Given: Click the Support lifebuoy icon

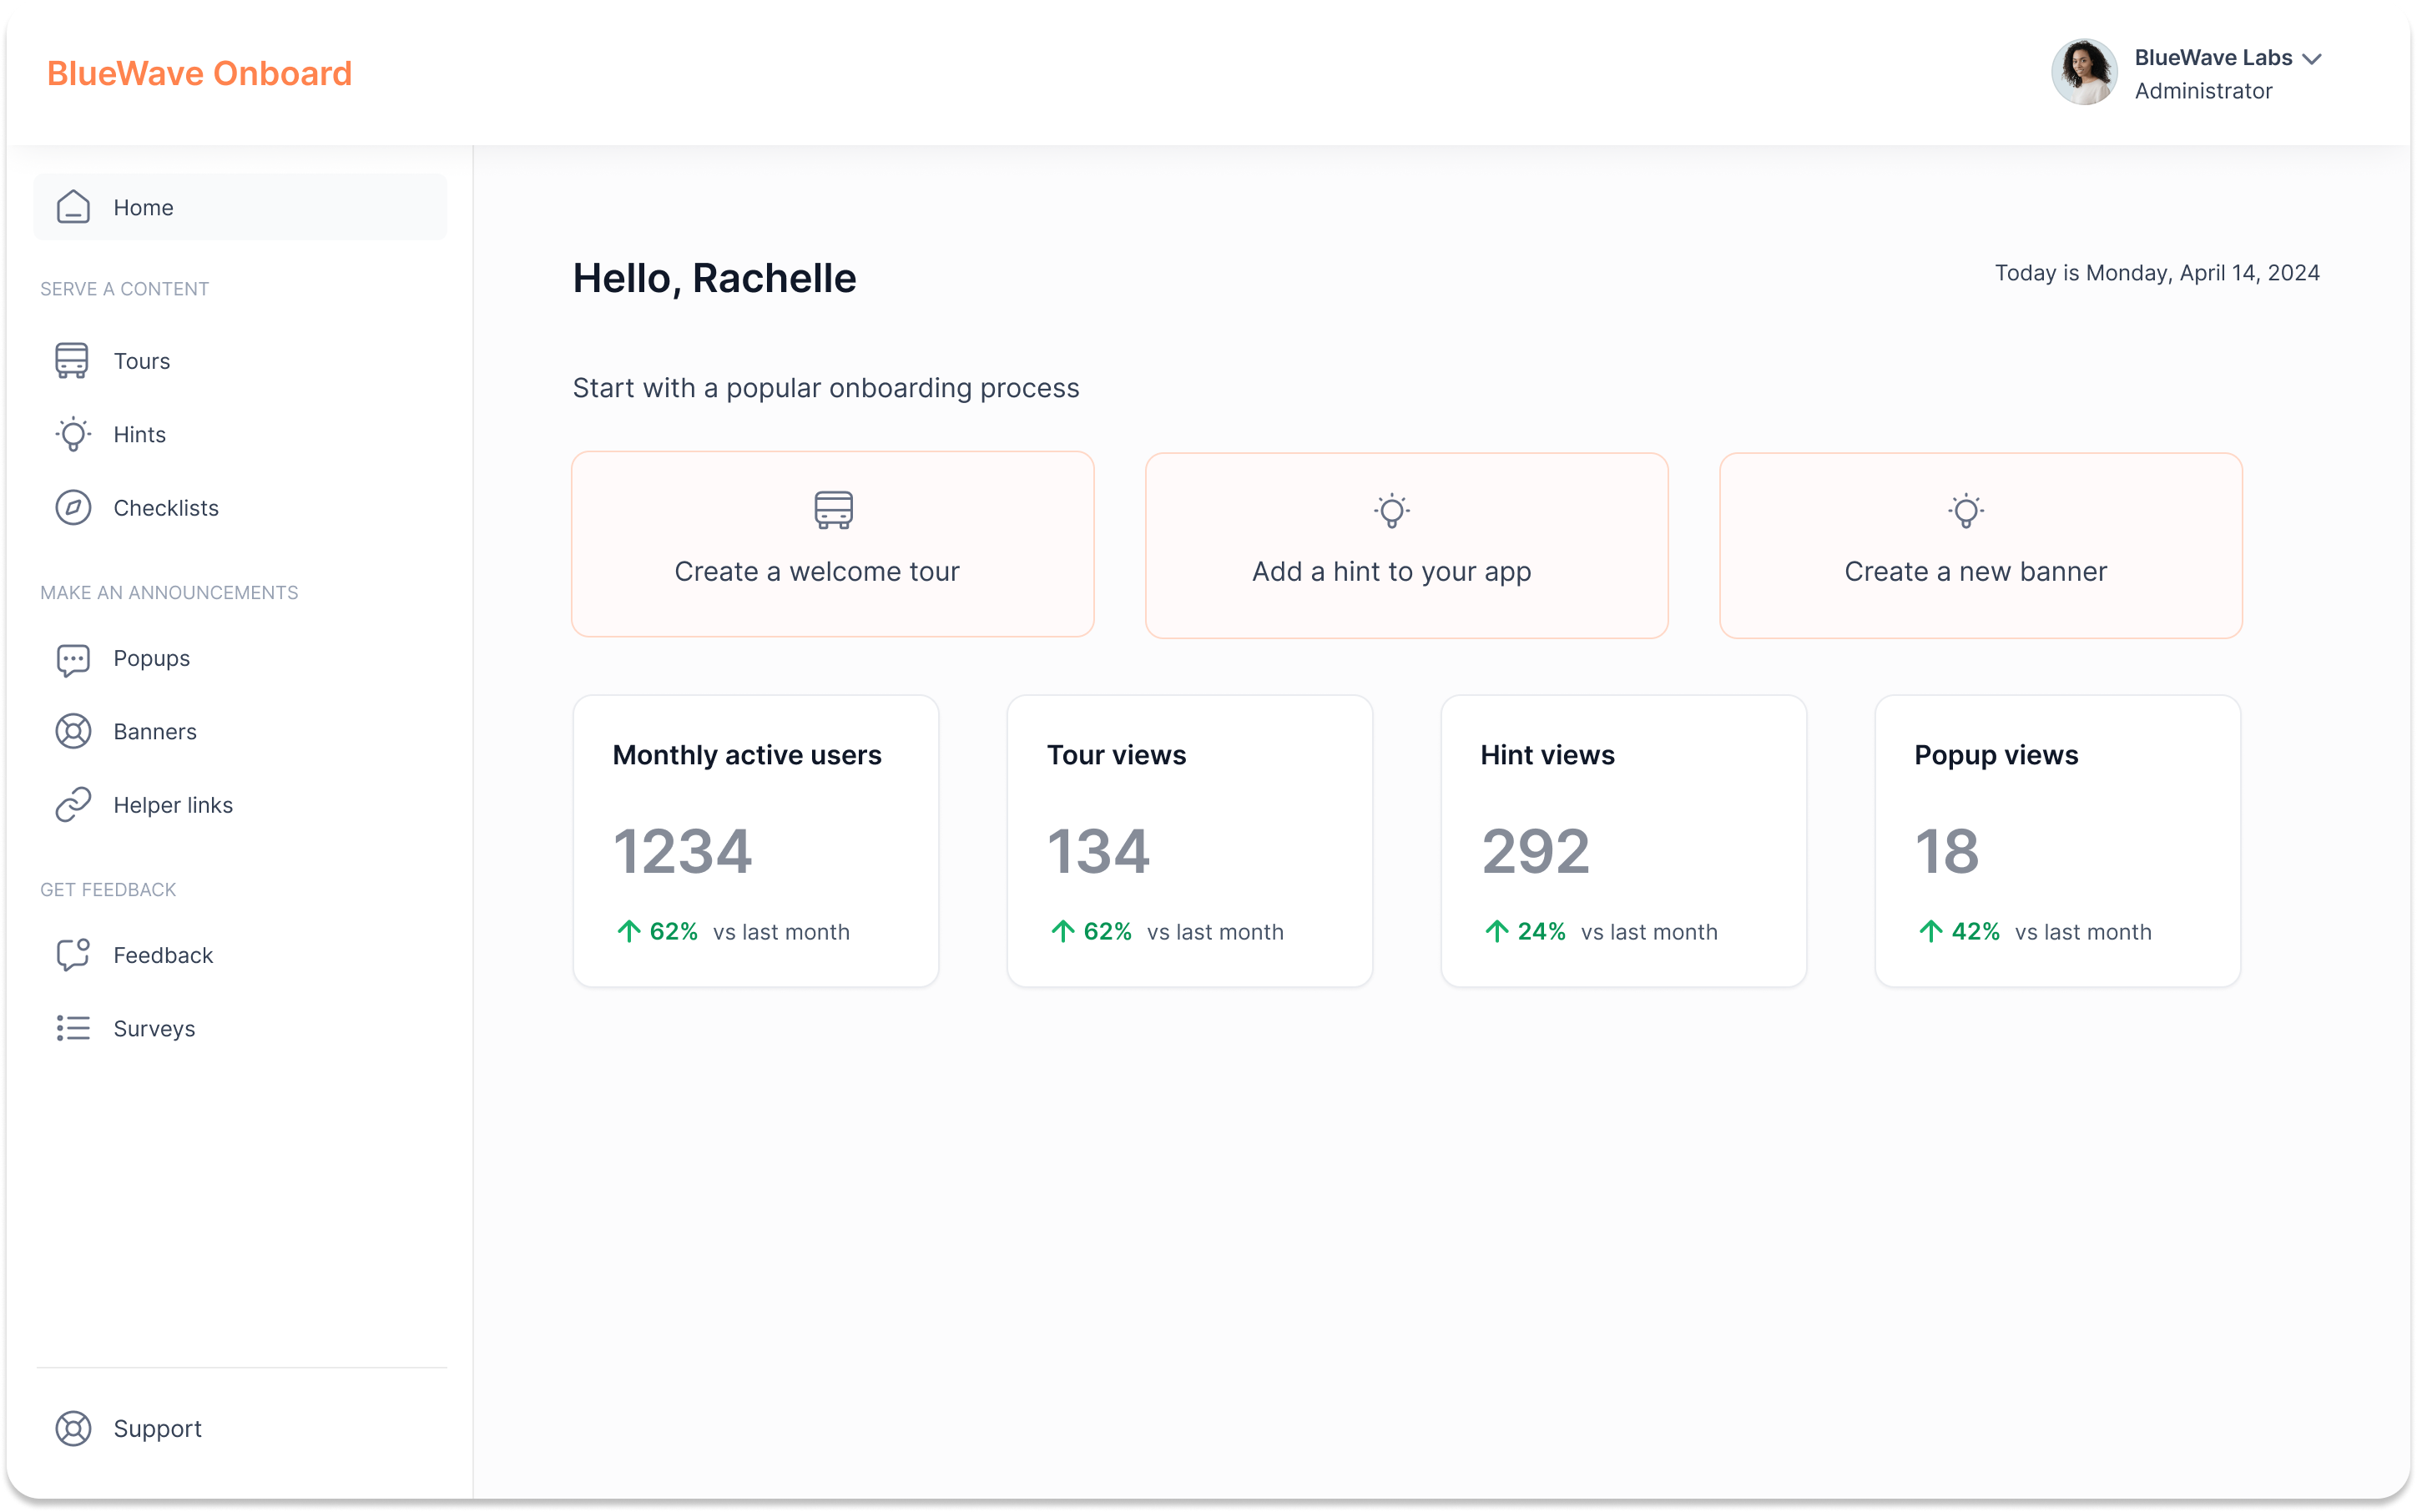Looking at the screenshot, I should [73, 1428].
